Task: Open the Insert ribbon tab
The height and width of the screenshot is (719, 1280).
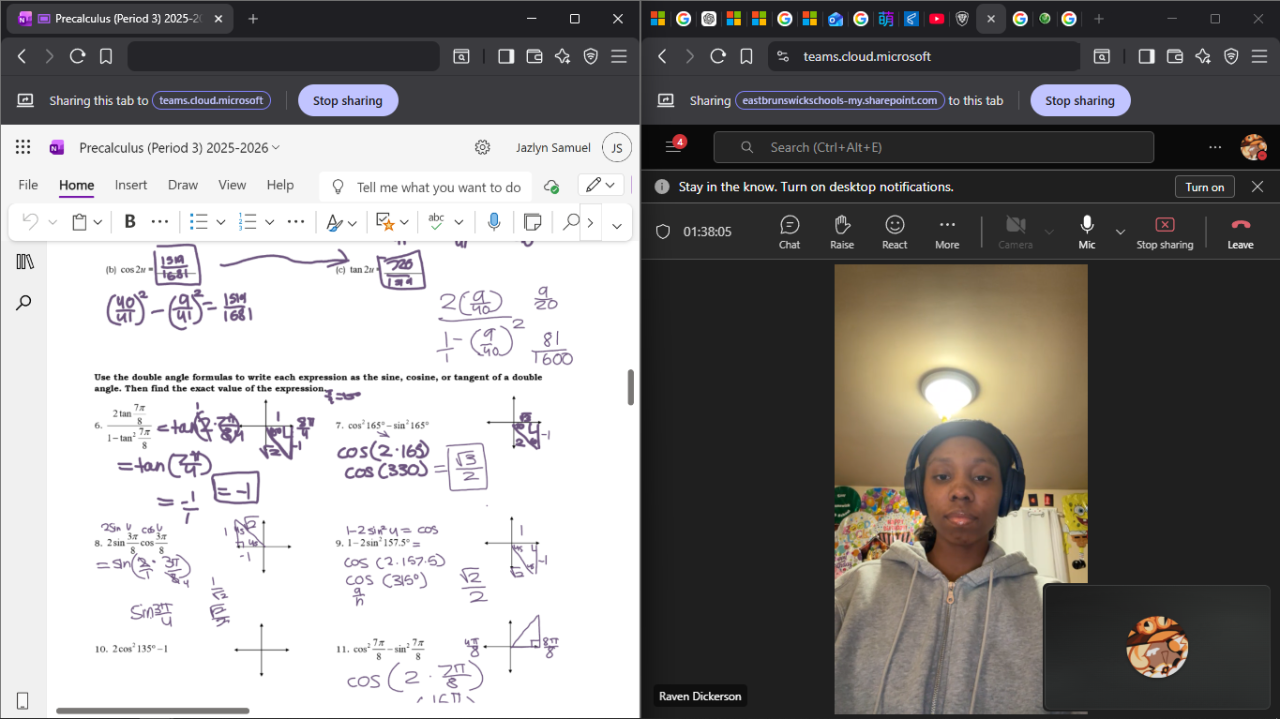Action: click(131, 185)
